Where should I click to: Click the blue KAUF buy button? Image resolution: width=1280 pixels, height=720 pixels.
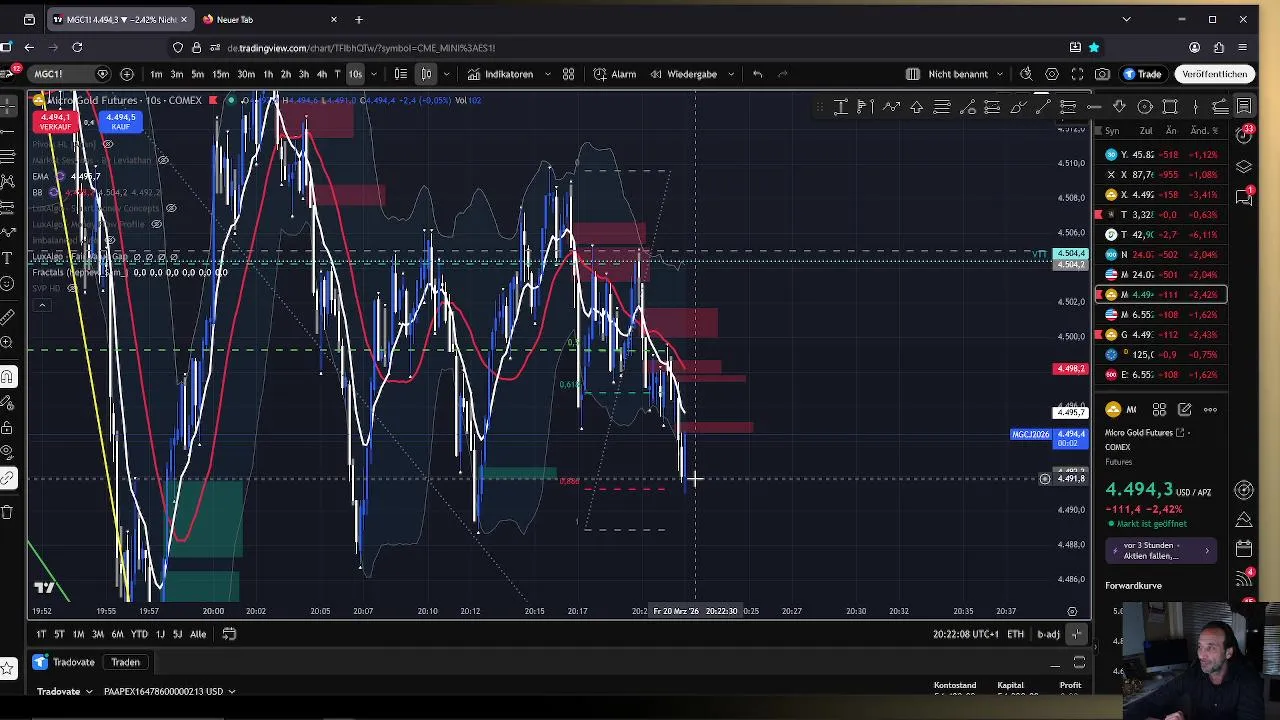pos(121,122)
